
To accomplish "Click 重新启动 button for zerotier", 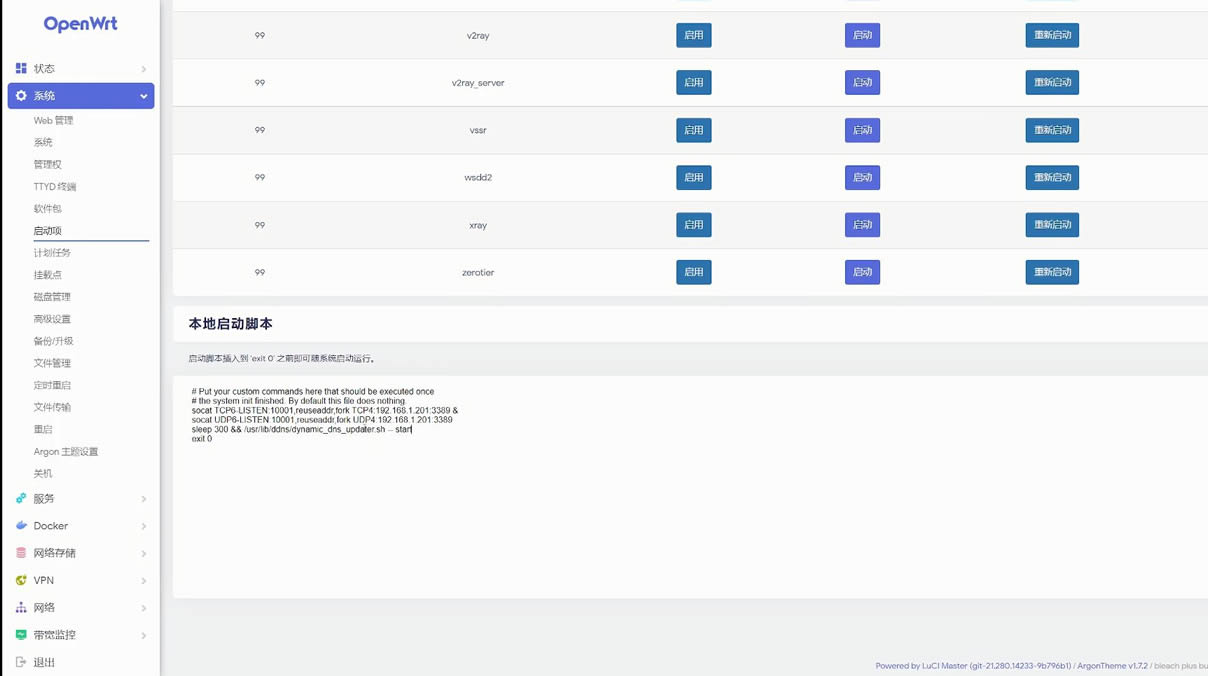I will tap(1052, 272).
